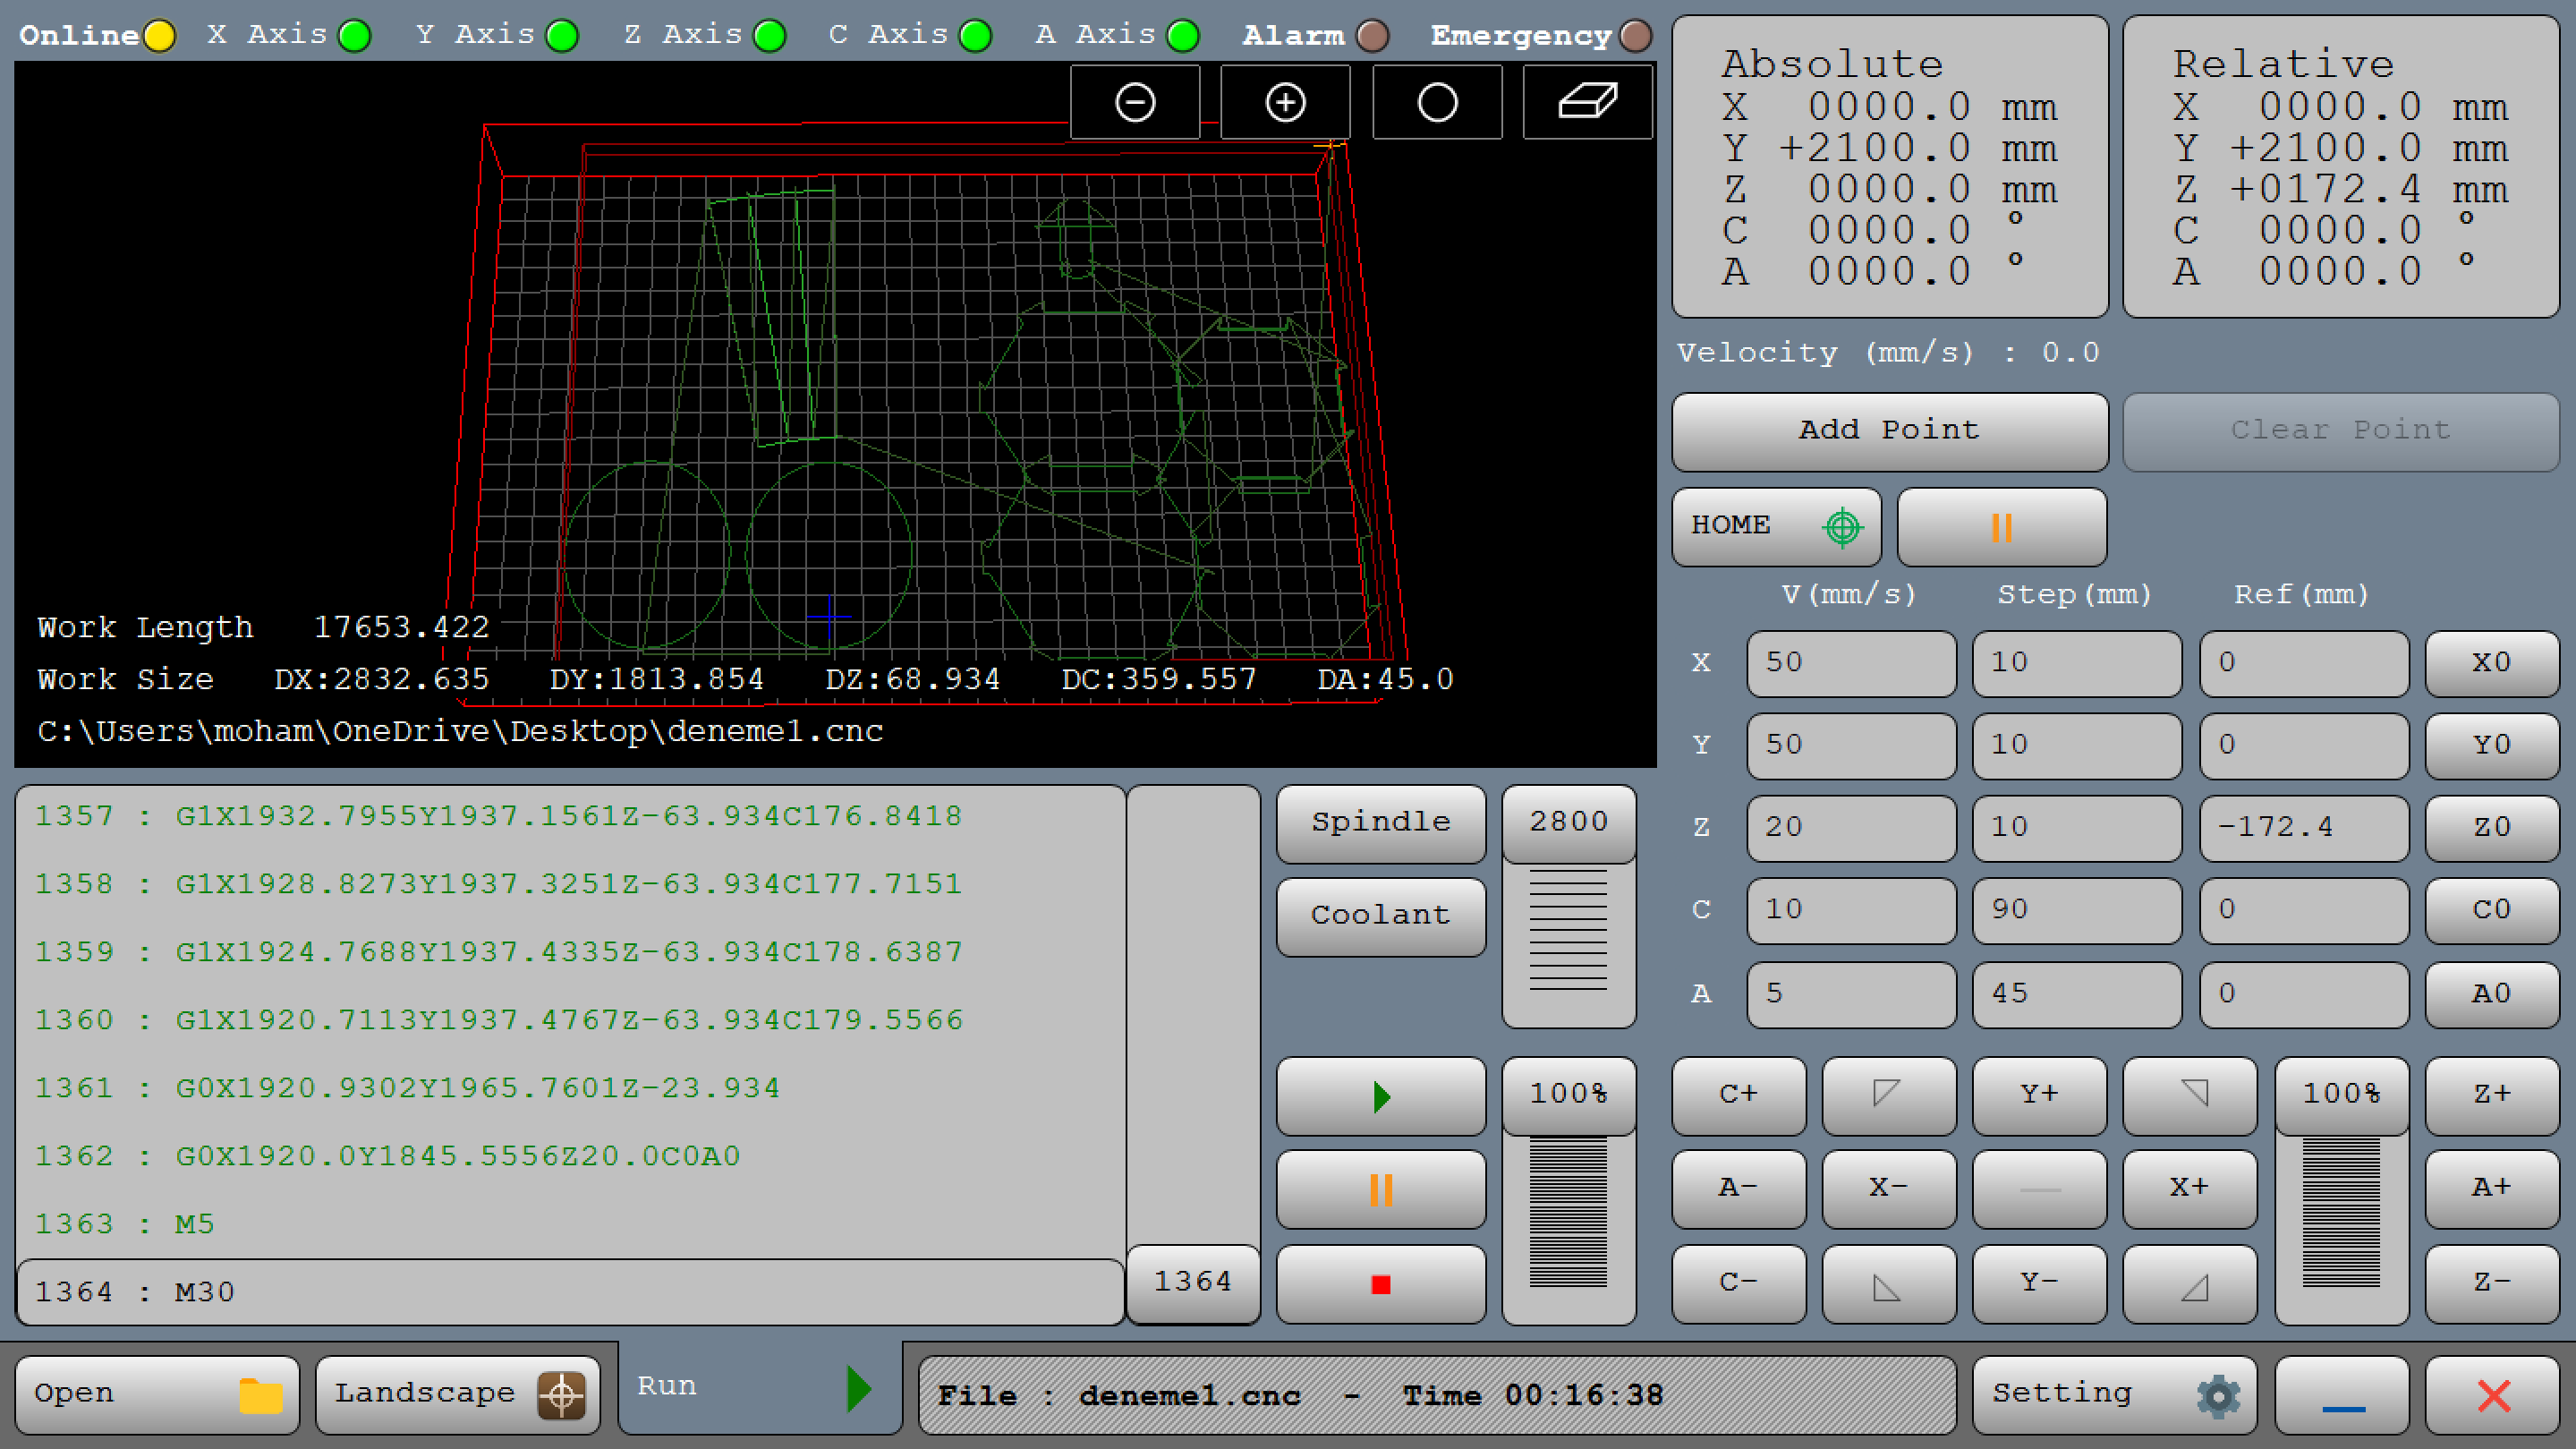Click the X velocity input field

[x=1850, y=663]
